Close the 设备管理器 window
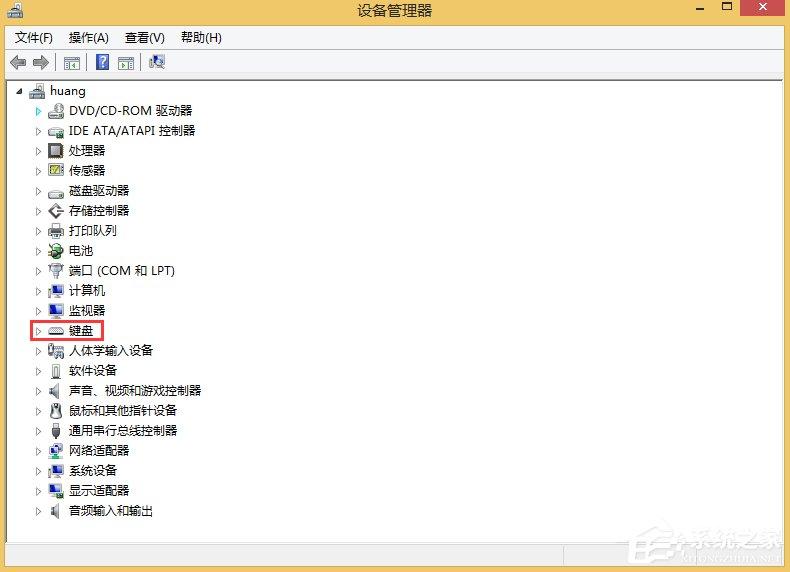Screen dimensions: 790x572 [x=762, y=8]
